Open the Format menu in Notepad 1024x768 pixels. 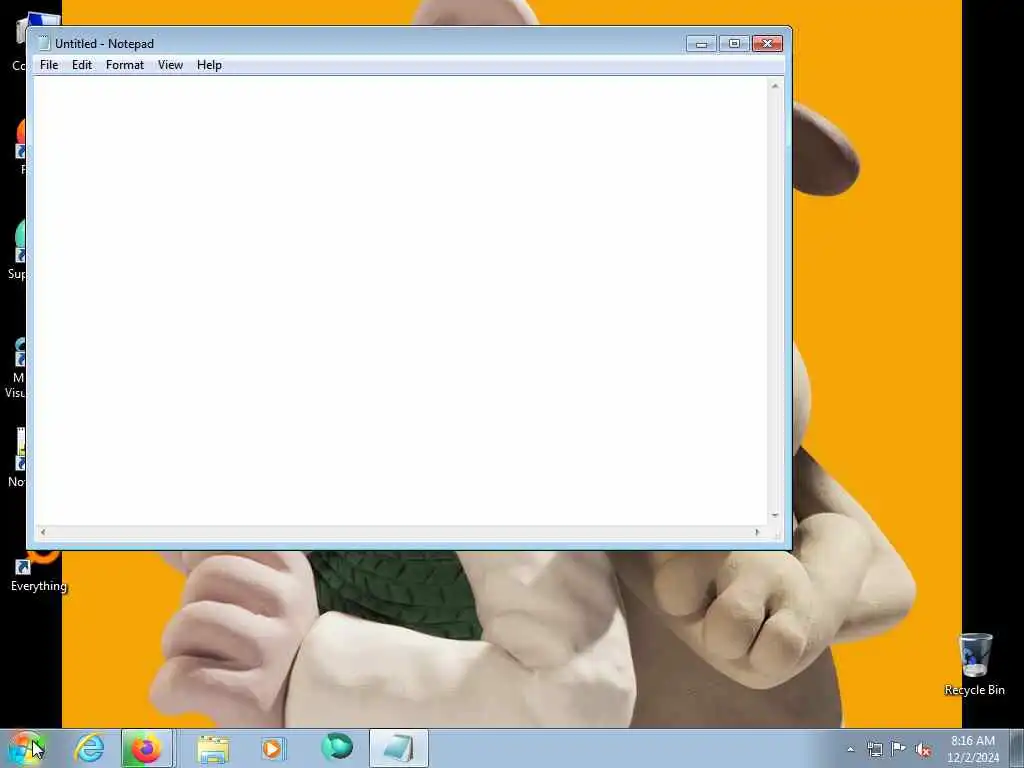coord(125,65)
